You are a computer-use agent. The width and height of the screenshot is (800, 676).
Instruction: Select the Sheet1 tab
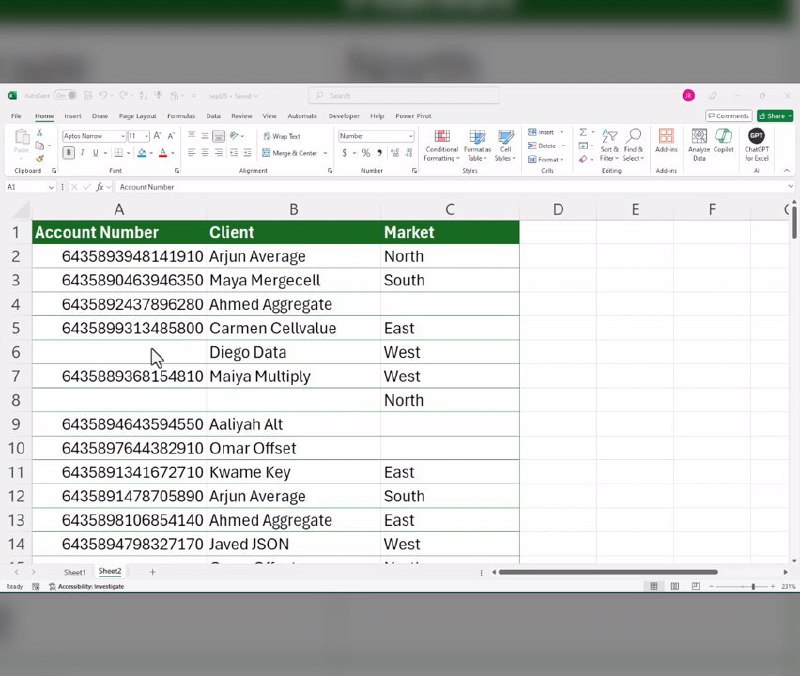(74, 572)
